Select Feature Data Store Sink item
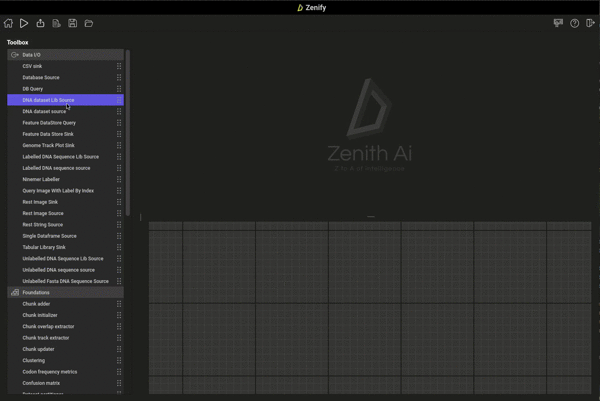Image resolution: width=600 pixels, height=401 pixels. (x=65, y=134)
